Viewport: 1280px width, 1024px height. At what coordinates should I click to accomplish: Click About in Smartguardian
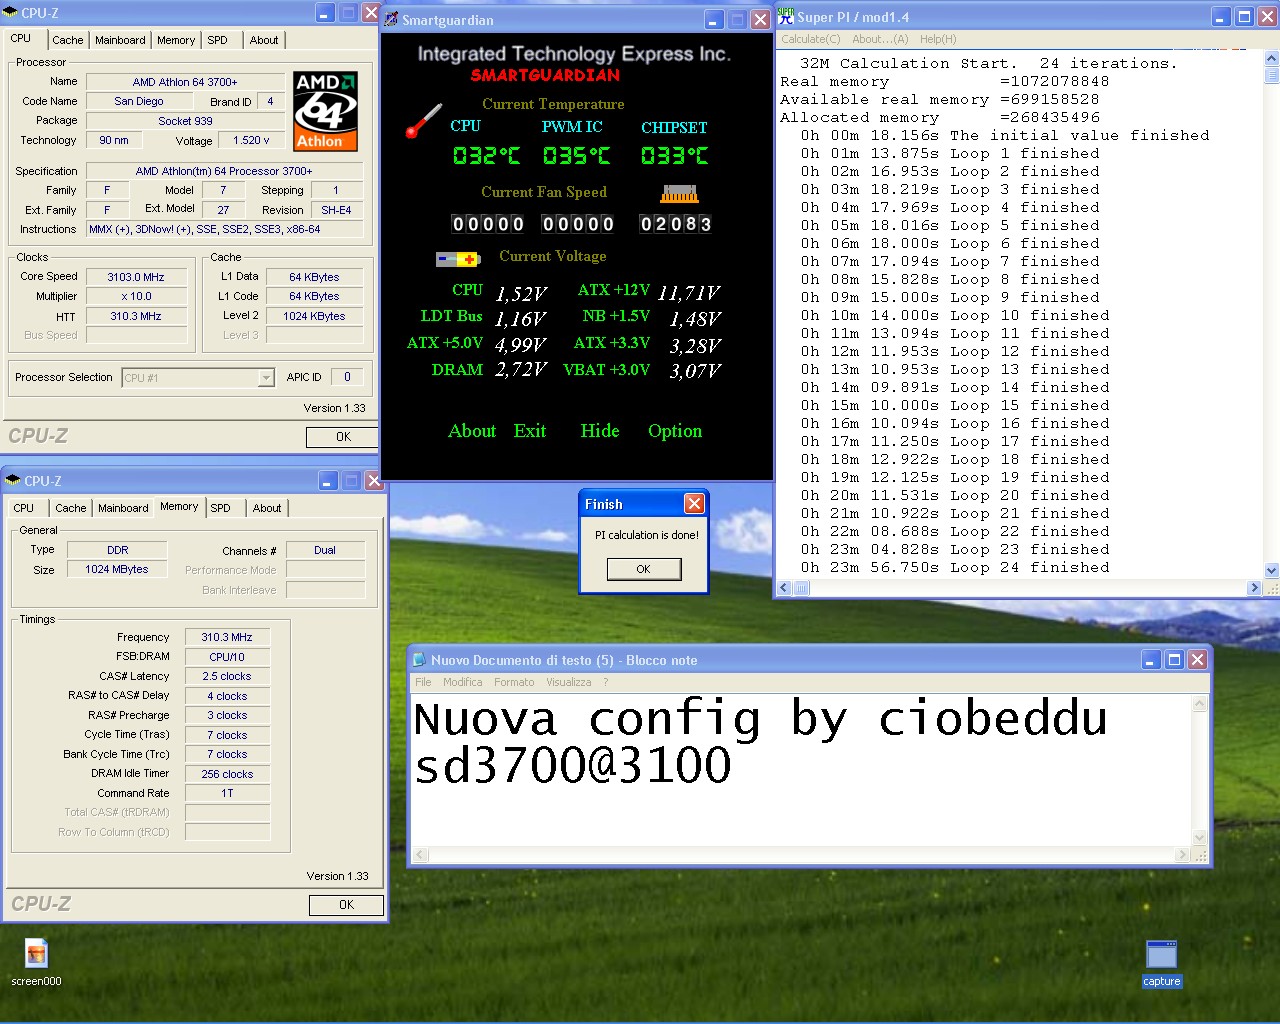click(472, 431)
